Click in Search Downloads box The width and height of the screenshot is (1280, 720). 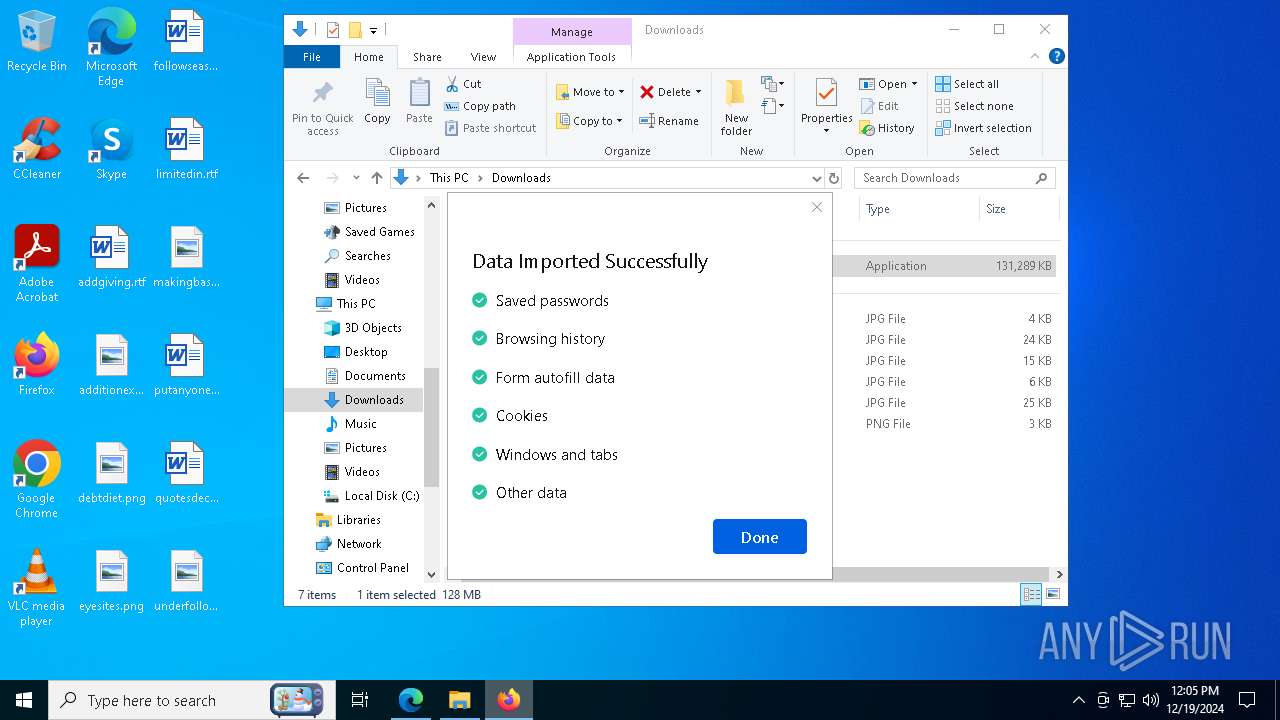click(x=955, y=178)
